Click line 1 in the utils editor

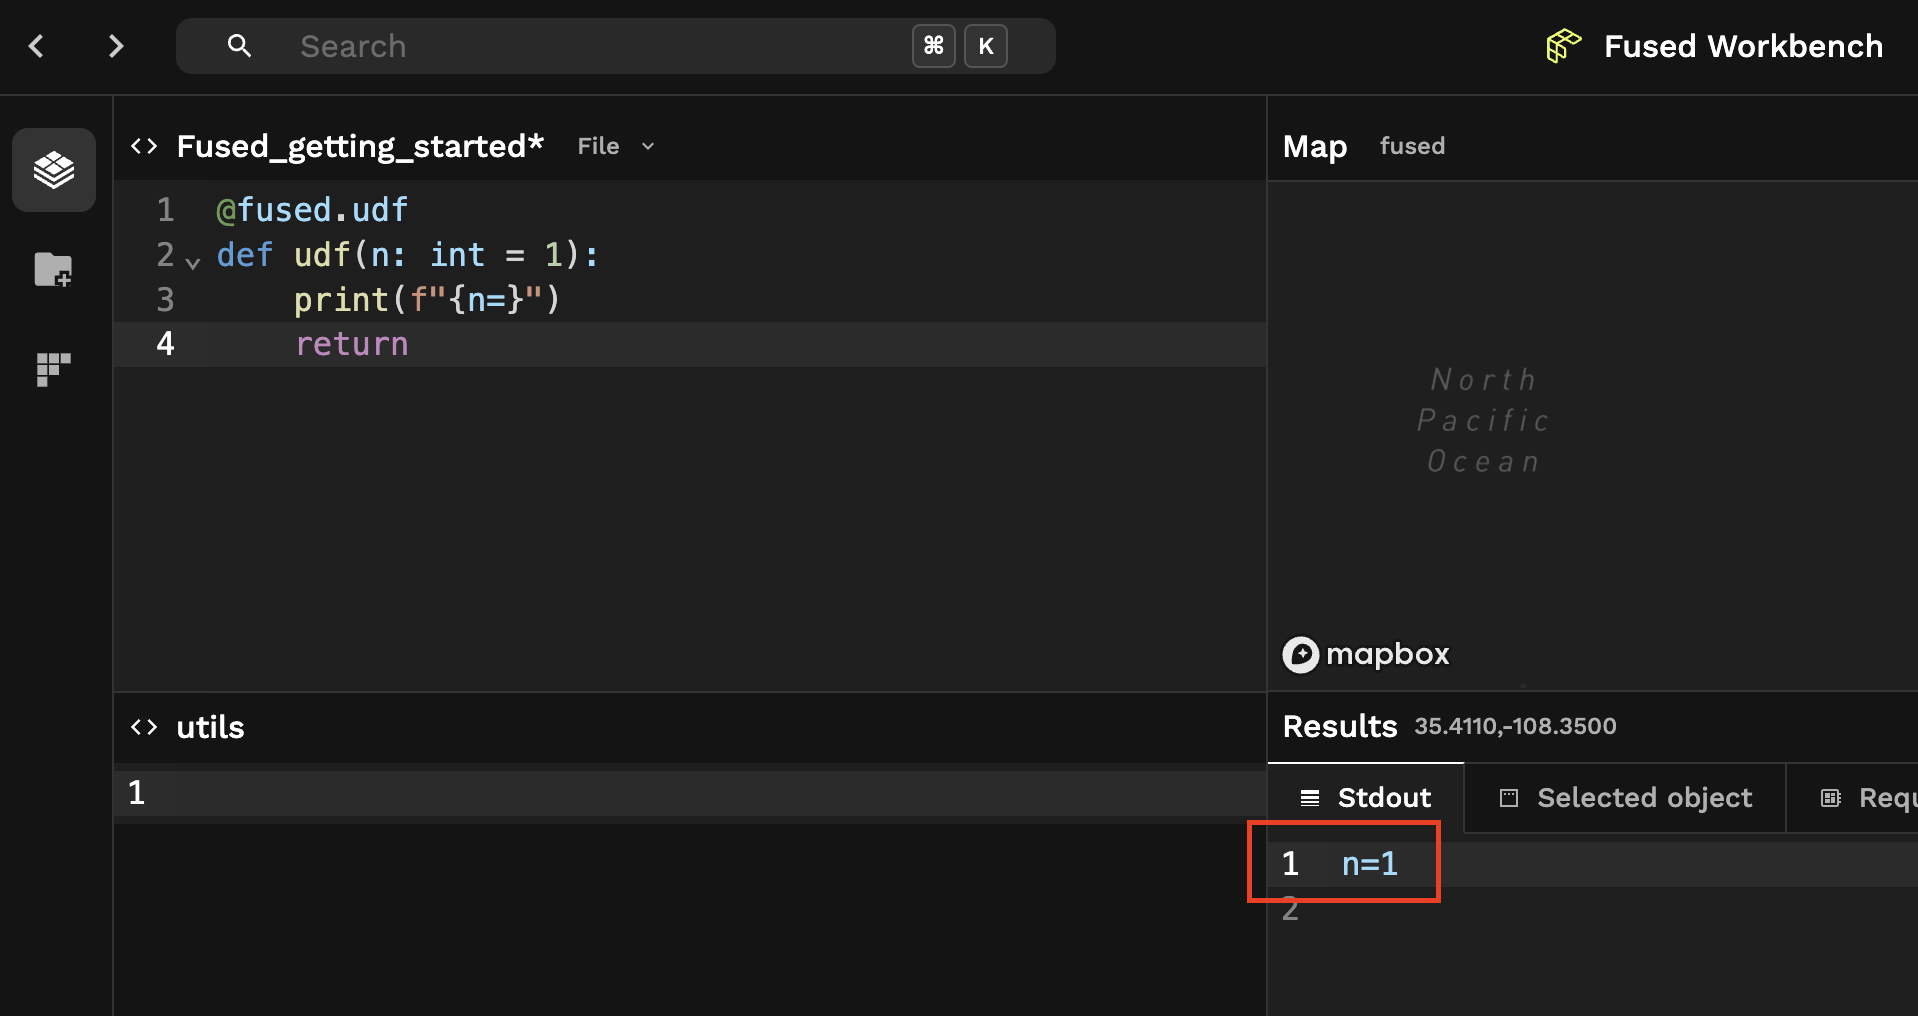pyautogui.click(x=690, y=793)
